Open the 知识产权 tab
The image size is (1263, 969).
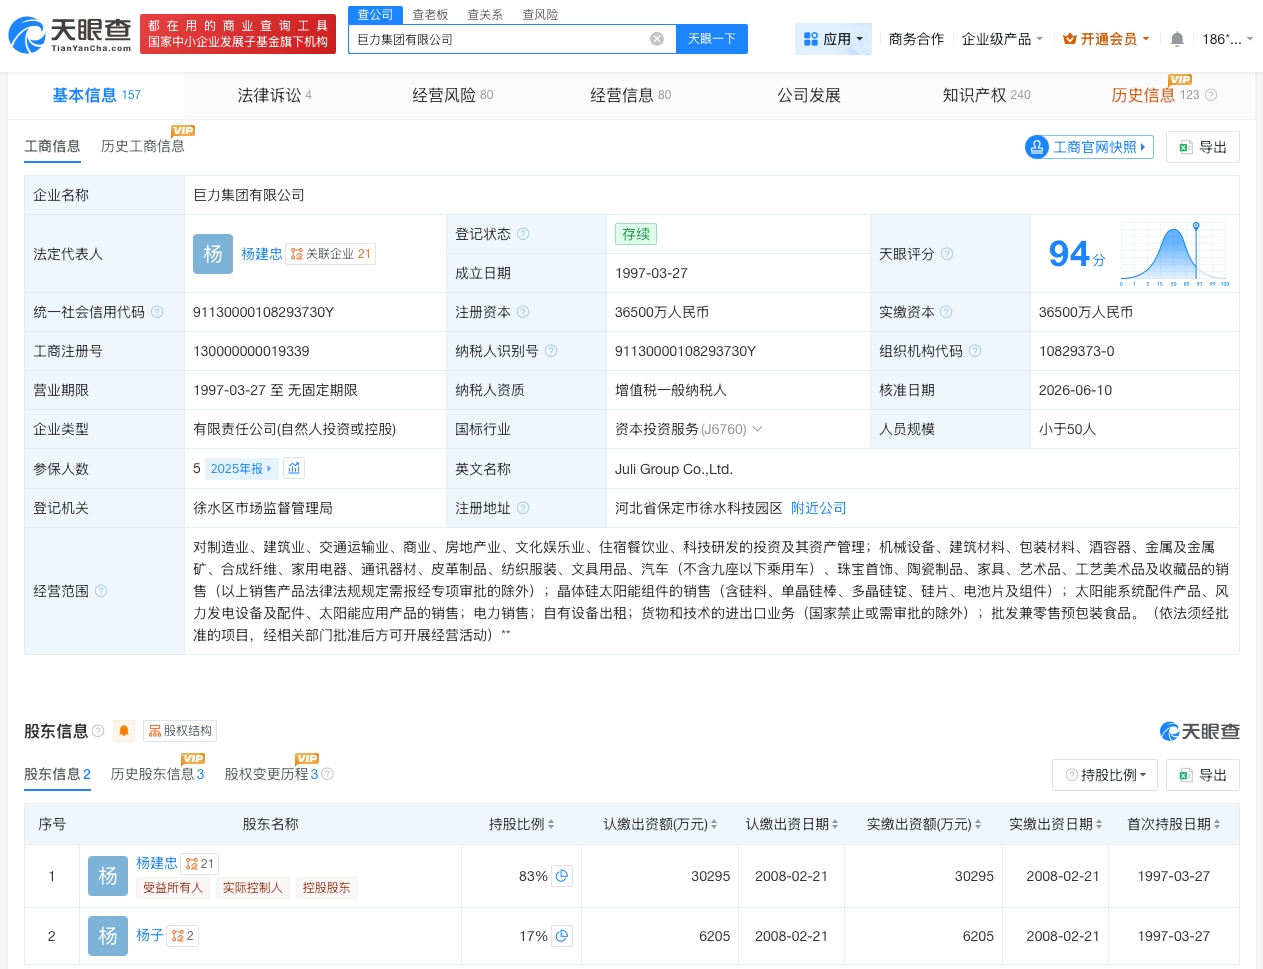986,95
